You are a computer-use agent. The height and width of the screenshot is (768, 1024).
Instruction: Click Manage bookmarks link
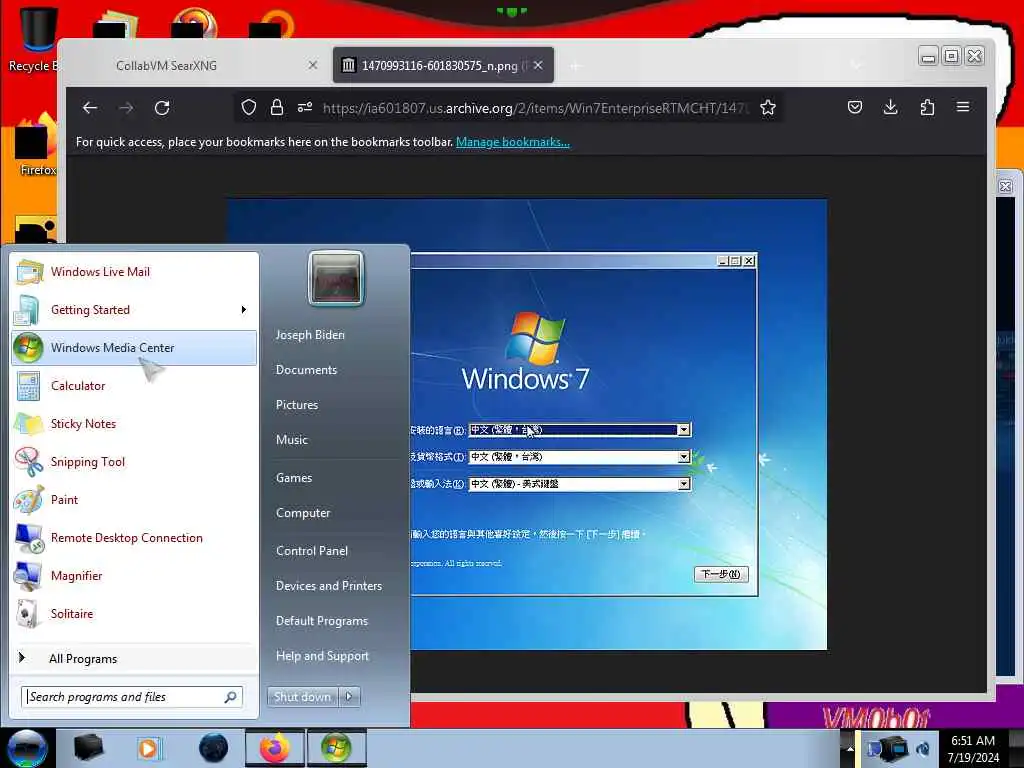tap(513, 142)
